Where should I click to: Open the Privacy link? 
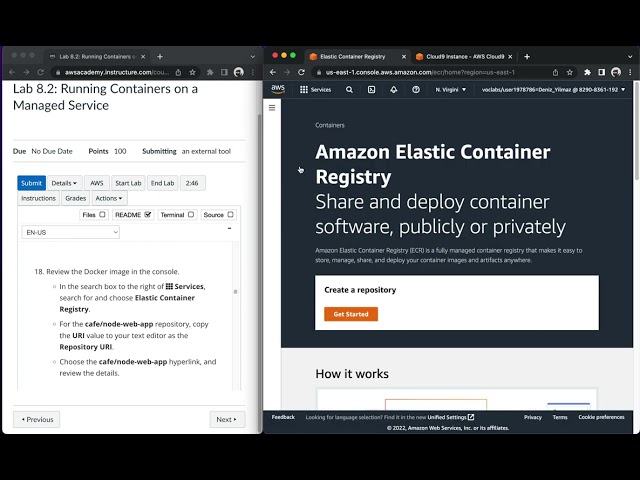[533, 417]
